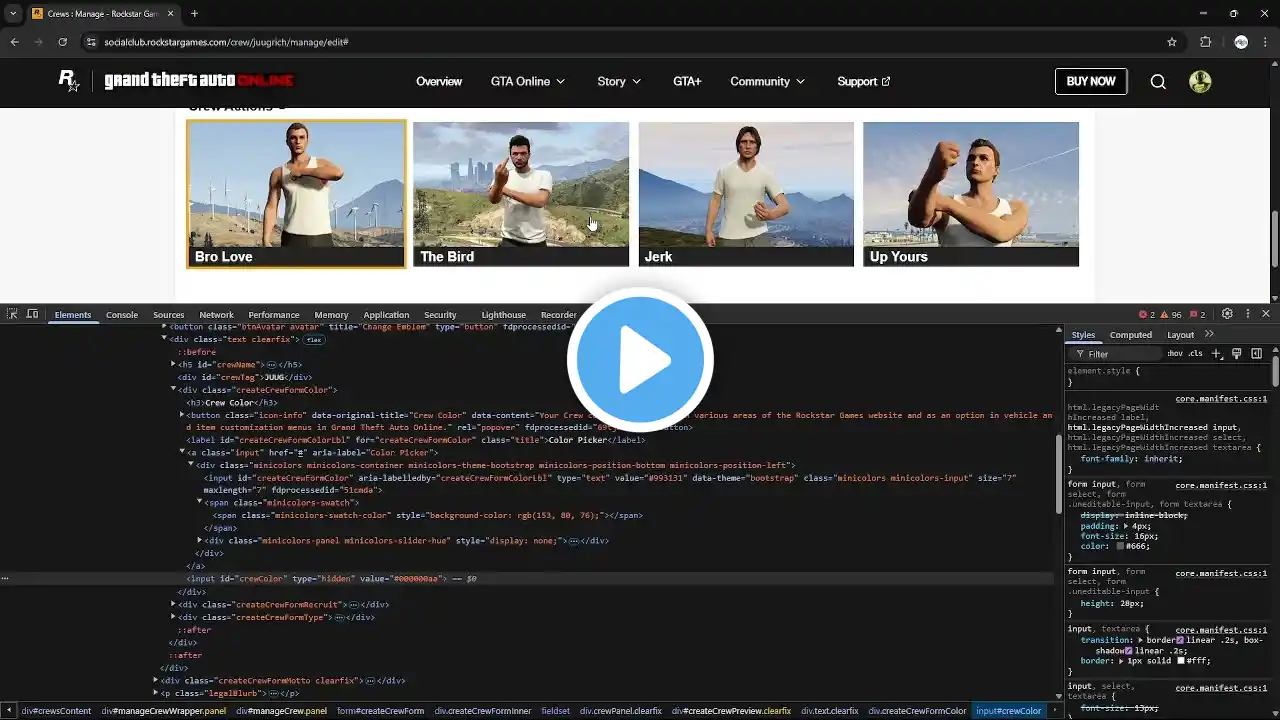Open DevTools customize three-dot menu

1247,314
